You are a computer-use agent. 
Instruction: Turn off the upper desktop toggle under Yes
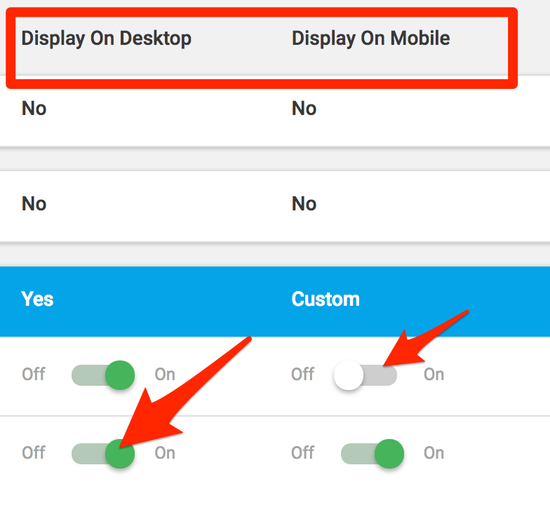pyautogui.click(x=103, y=375)
